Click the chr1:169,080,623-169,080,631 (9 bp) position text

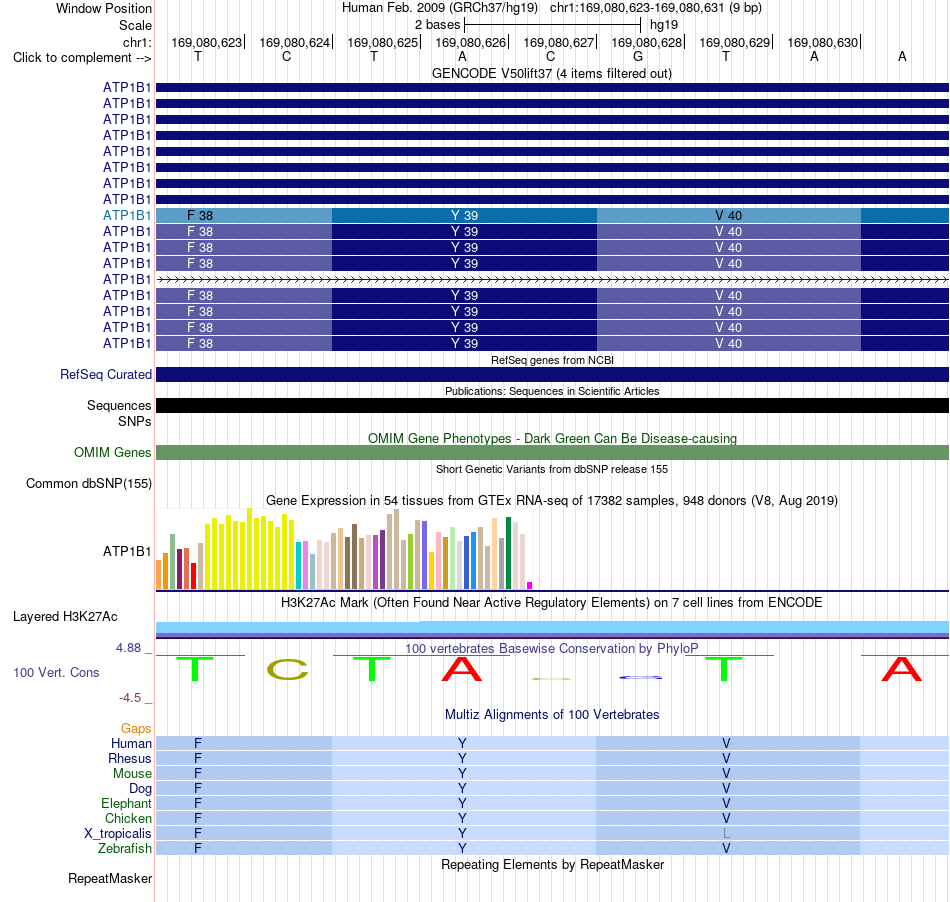point(656,8)
